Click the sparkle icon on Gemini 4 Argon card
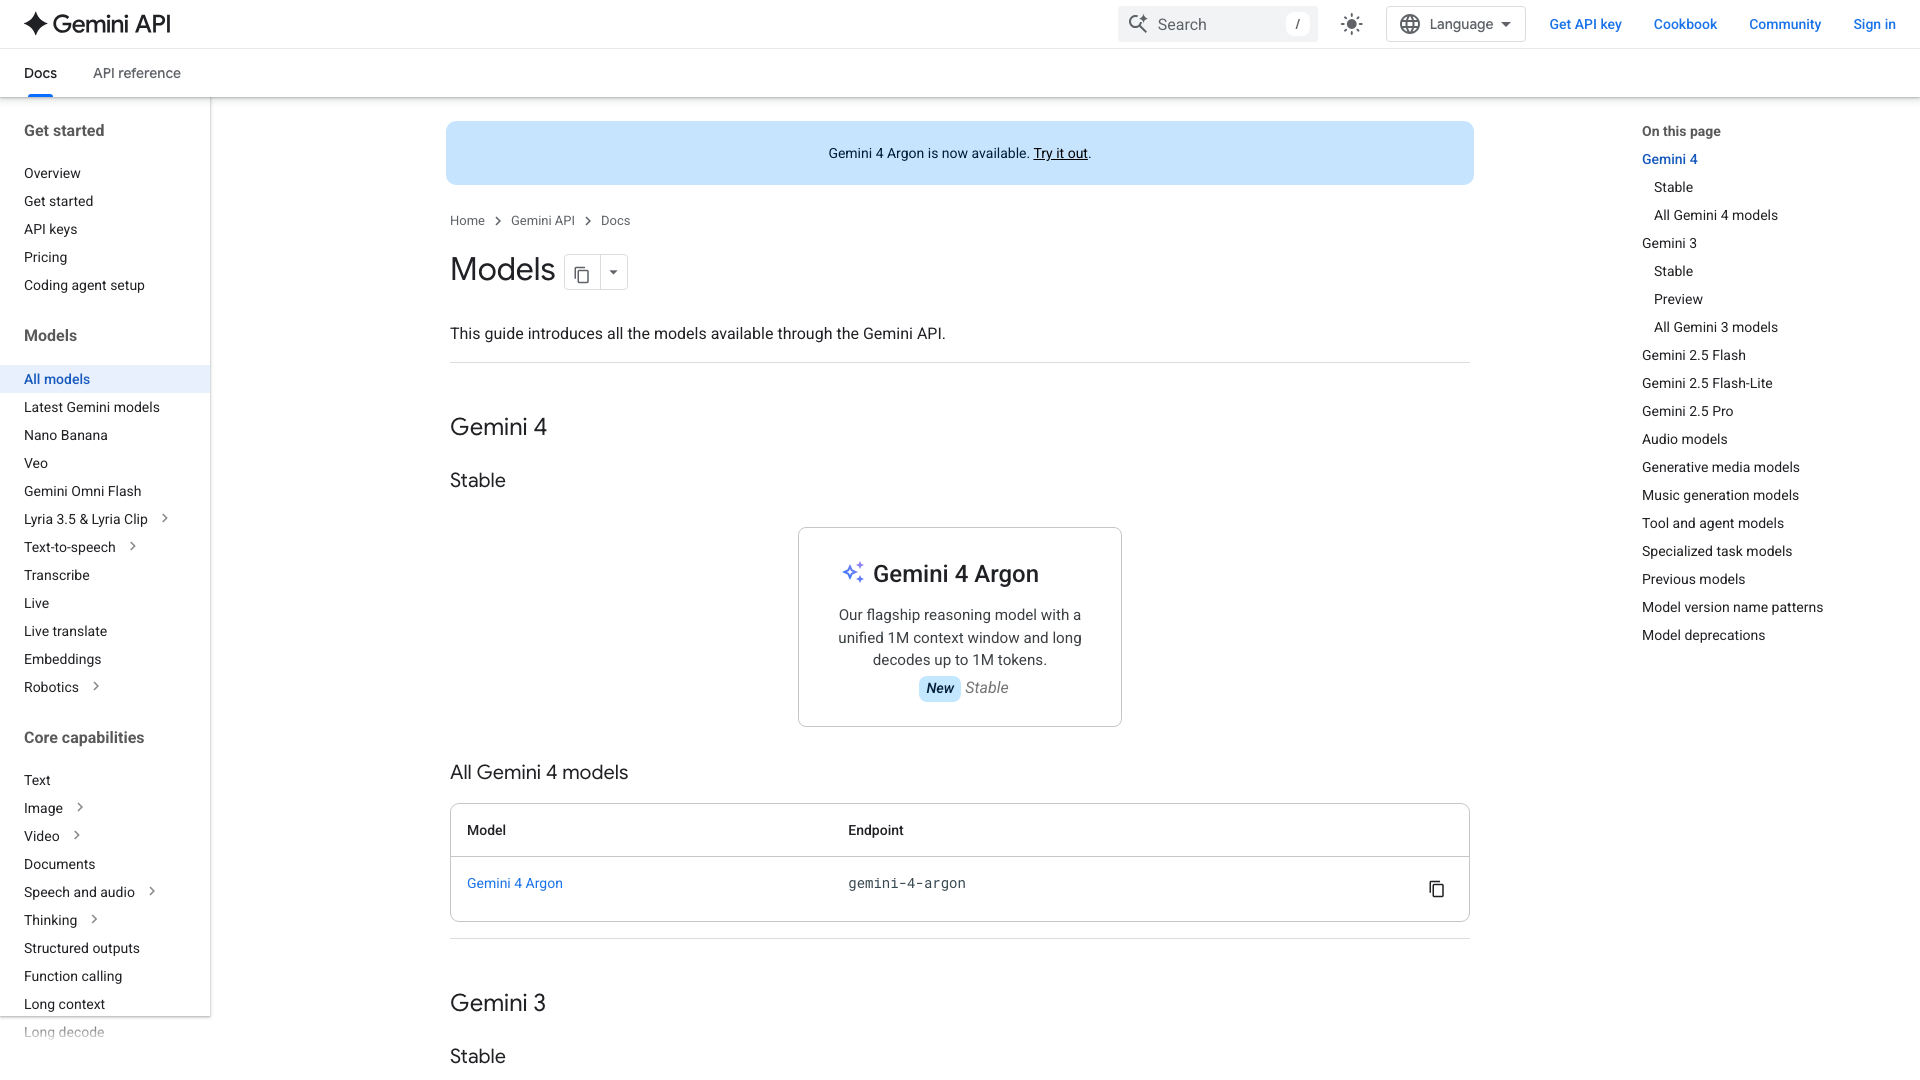The image size is (1920, 1080). [x=853, y=573]
